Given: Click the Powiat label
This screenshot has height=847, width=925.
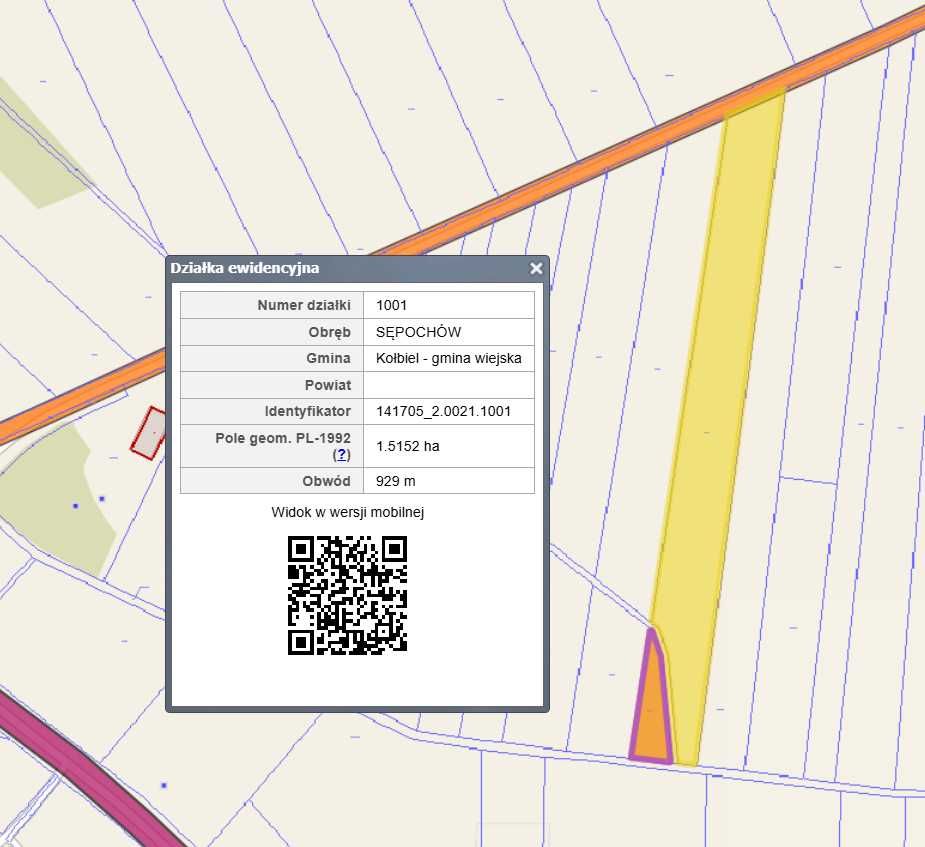Looking at the screenshot, I should click(x=327, y=385).
